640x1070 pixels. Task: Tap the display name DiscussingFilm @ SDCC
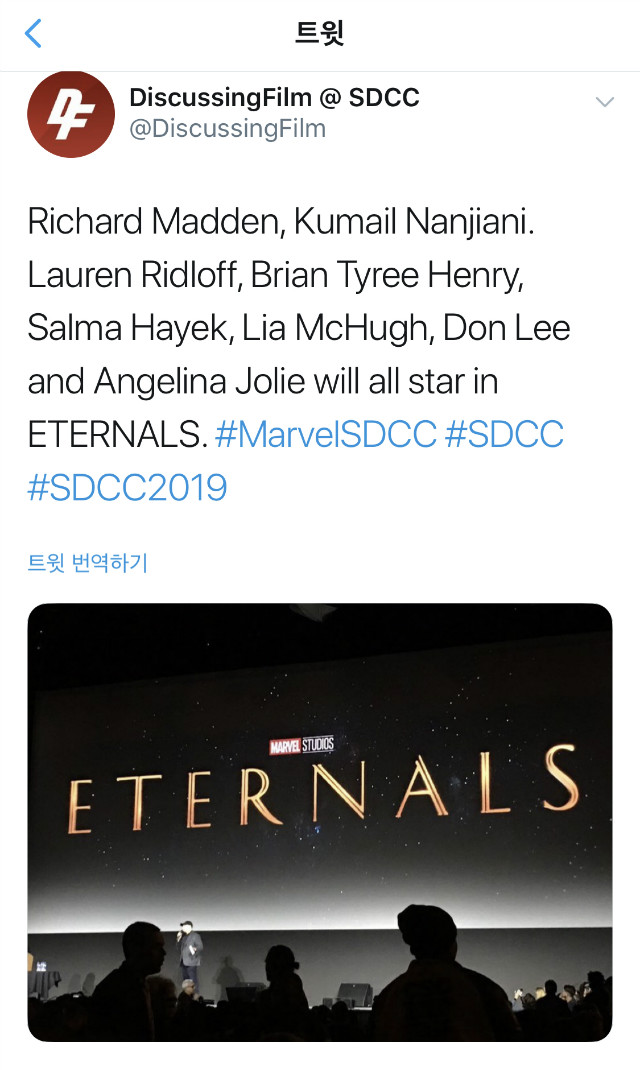point(274,98)
